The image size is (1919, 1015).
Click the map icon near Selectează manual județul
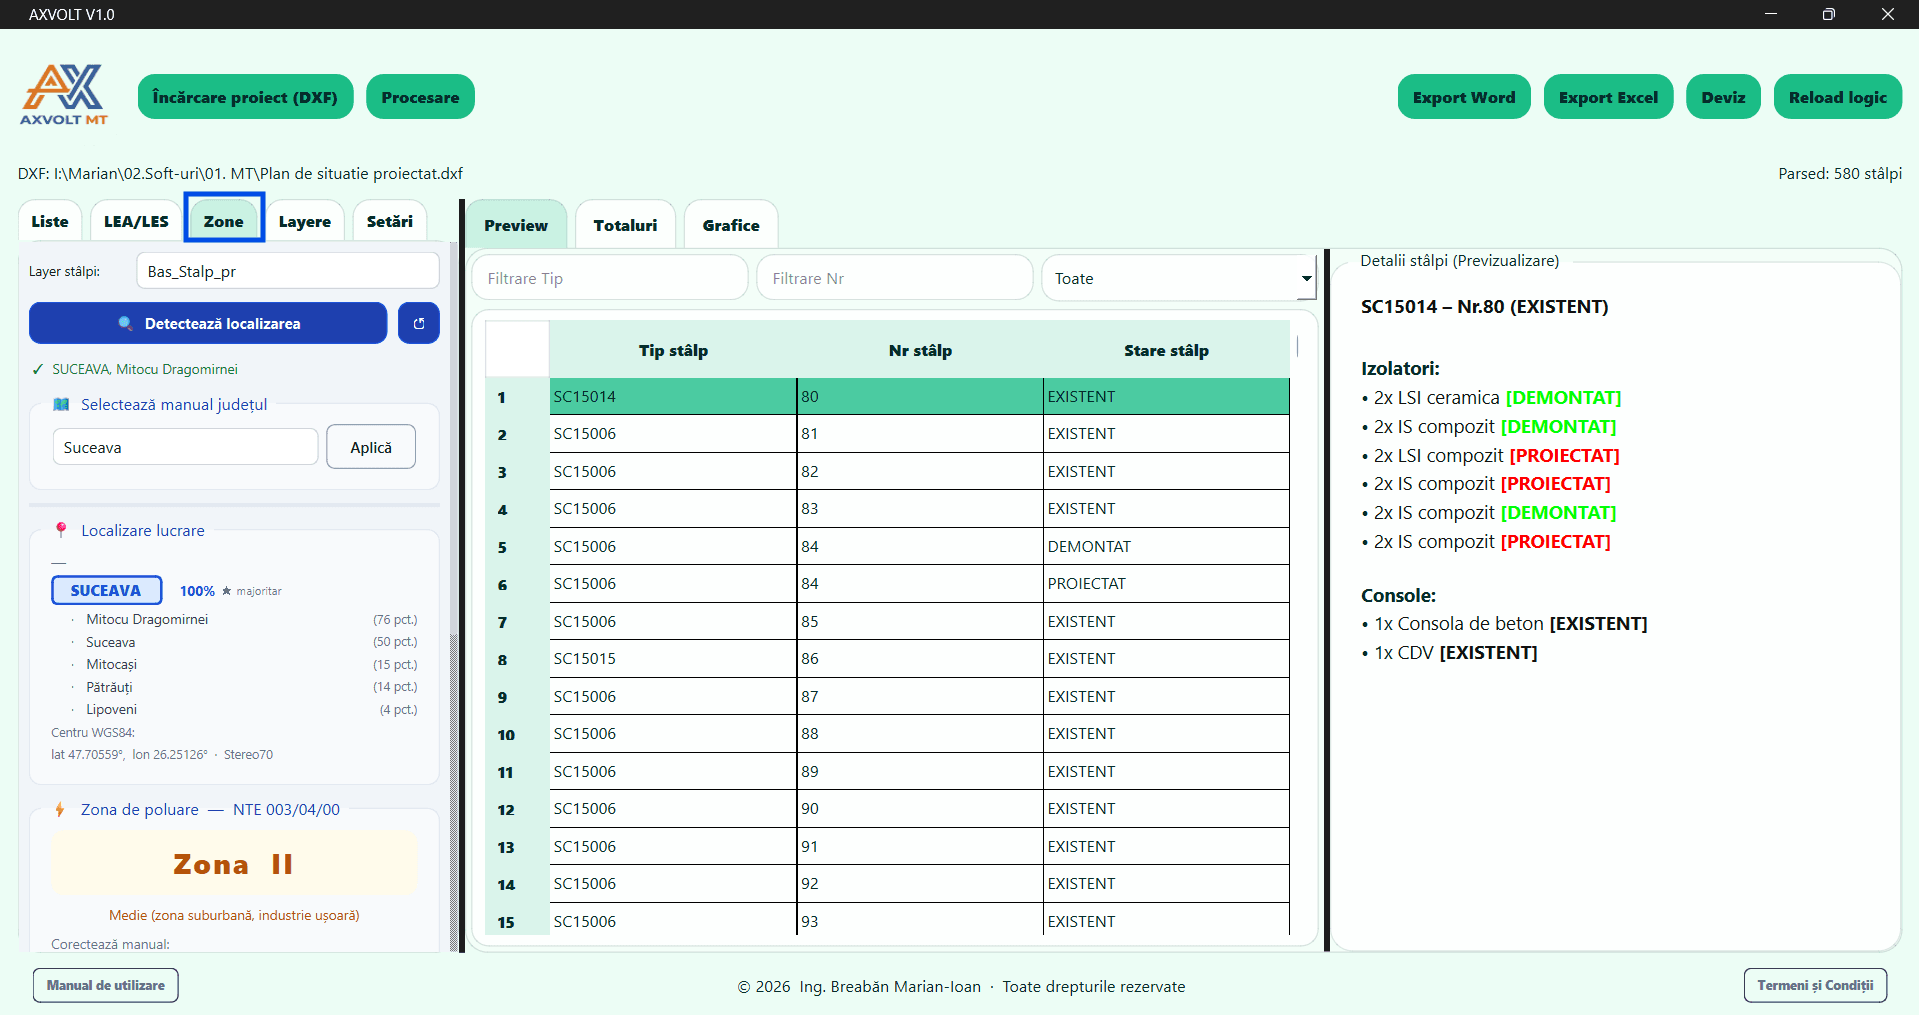61,404
